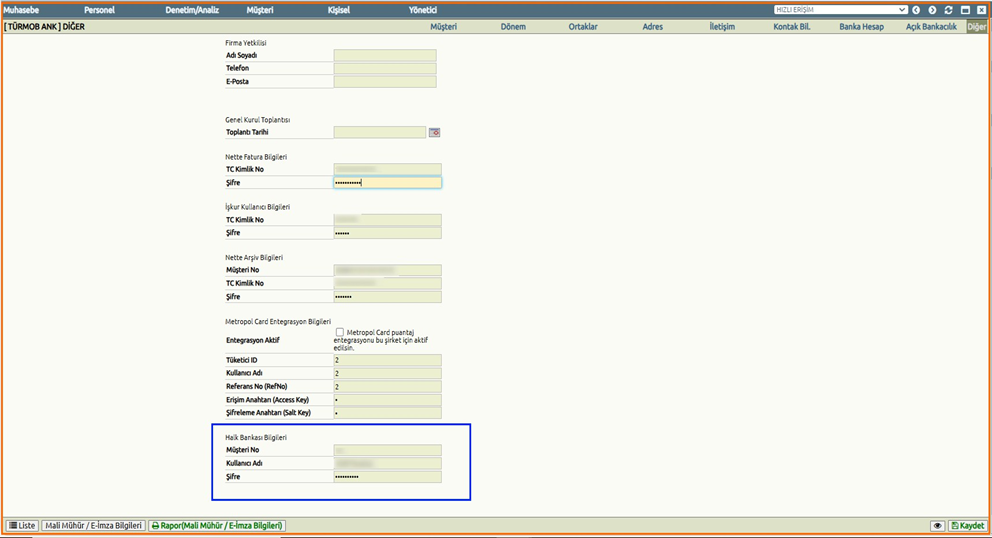Click the Nette Arşiv Şifre field
This screenshot has height=538, width=992.
click(x=387, y=297)
